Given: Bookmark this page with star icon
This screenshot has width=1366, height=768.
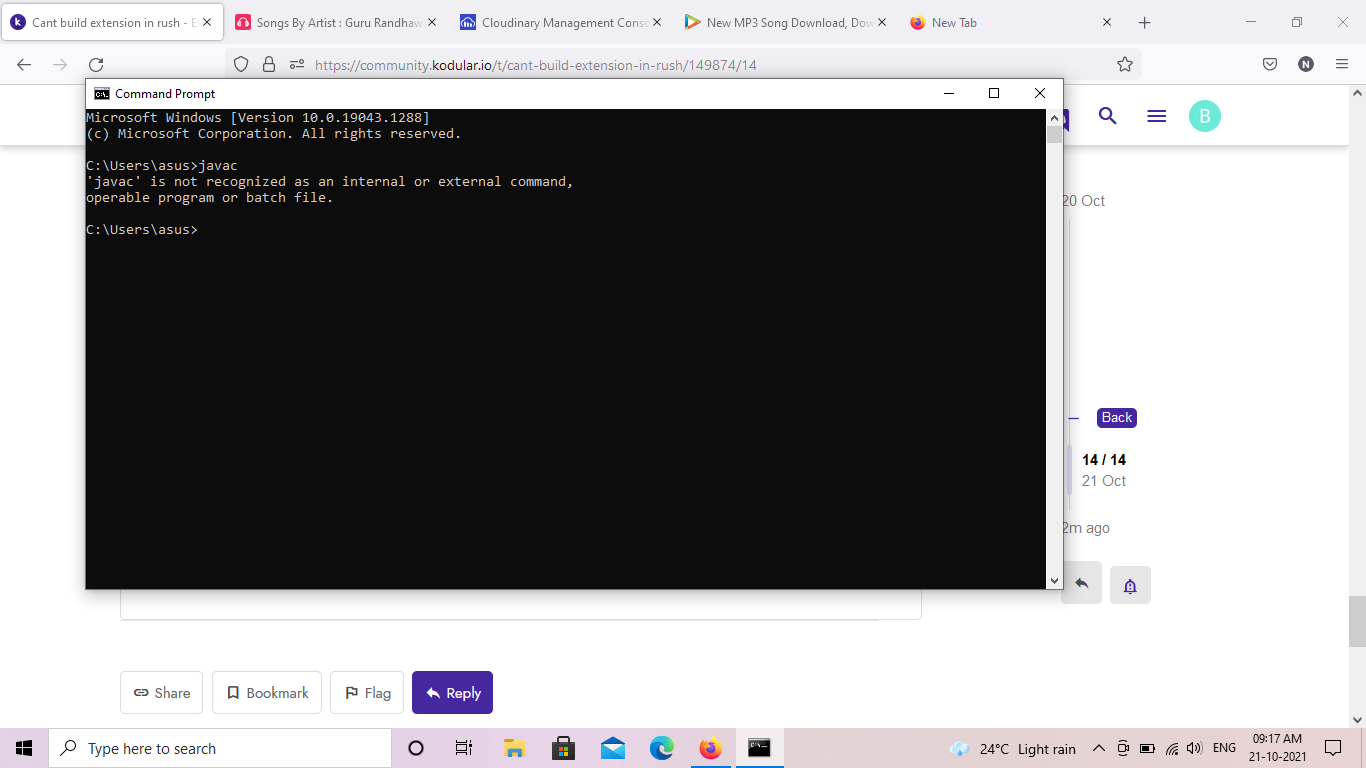Looking at the screenshot, I should (1124, 64).
